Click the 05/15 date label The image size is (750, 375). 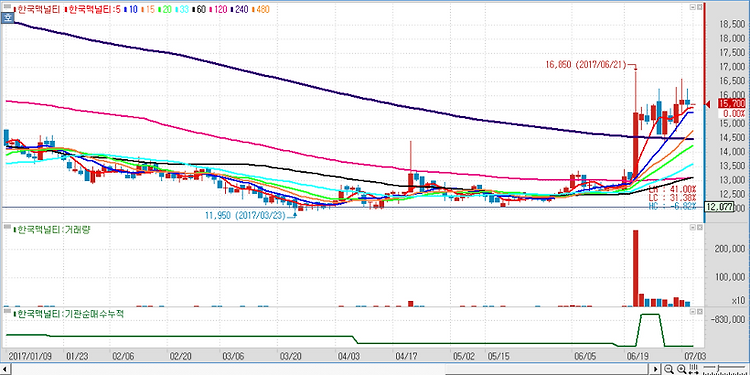click(499, 356)
